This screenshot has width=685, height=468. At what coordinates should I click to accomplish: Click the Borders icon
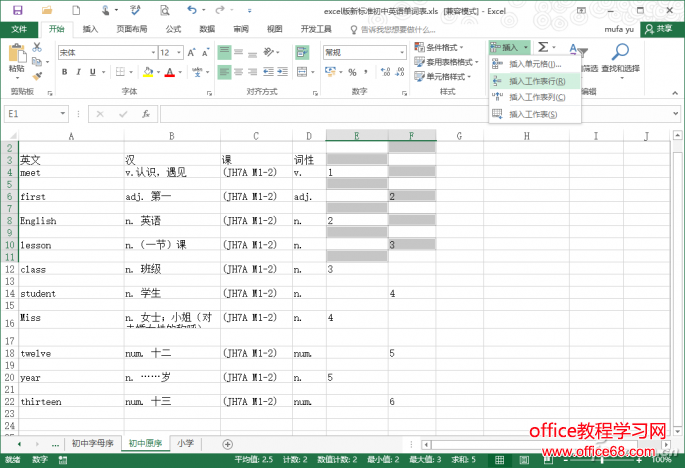120,72
